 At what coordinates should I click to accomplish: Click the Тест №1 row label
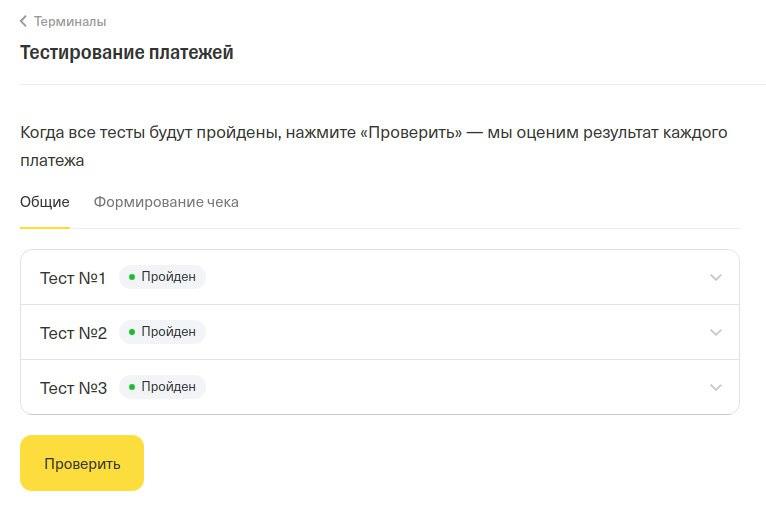pyautogui.click(x=73, y=278)
